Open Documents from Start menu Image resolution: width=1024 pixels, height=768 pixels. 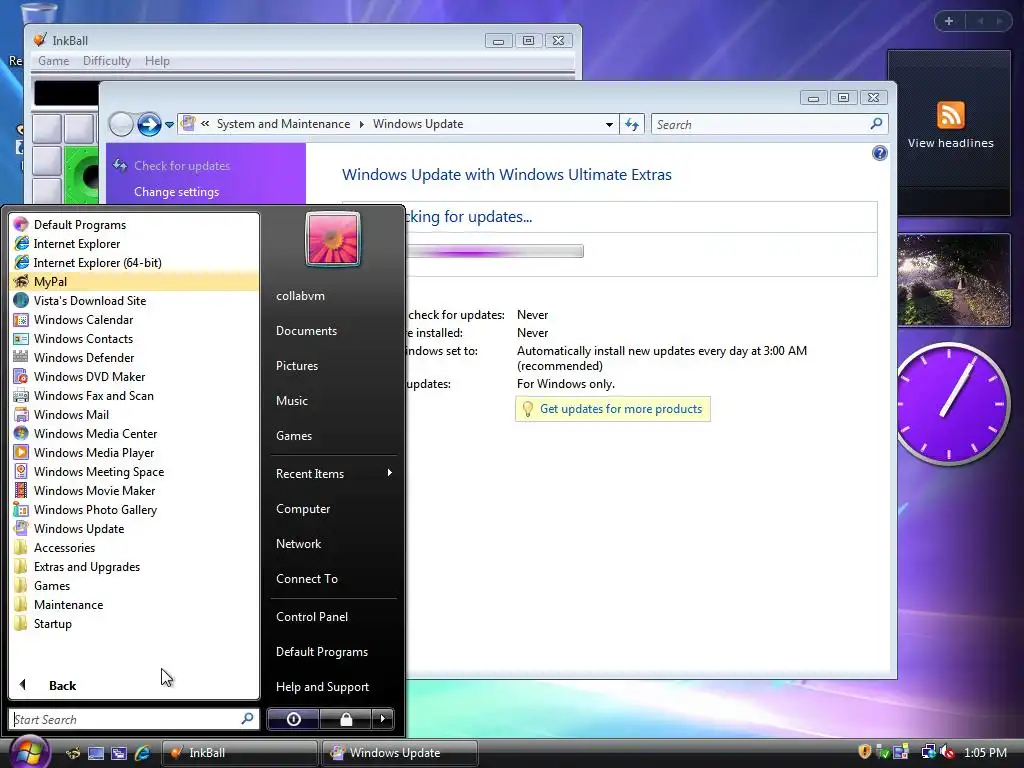(306, 330)
